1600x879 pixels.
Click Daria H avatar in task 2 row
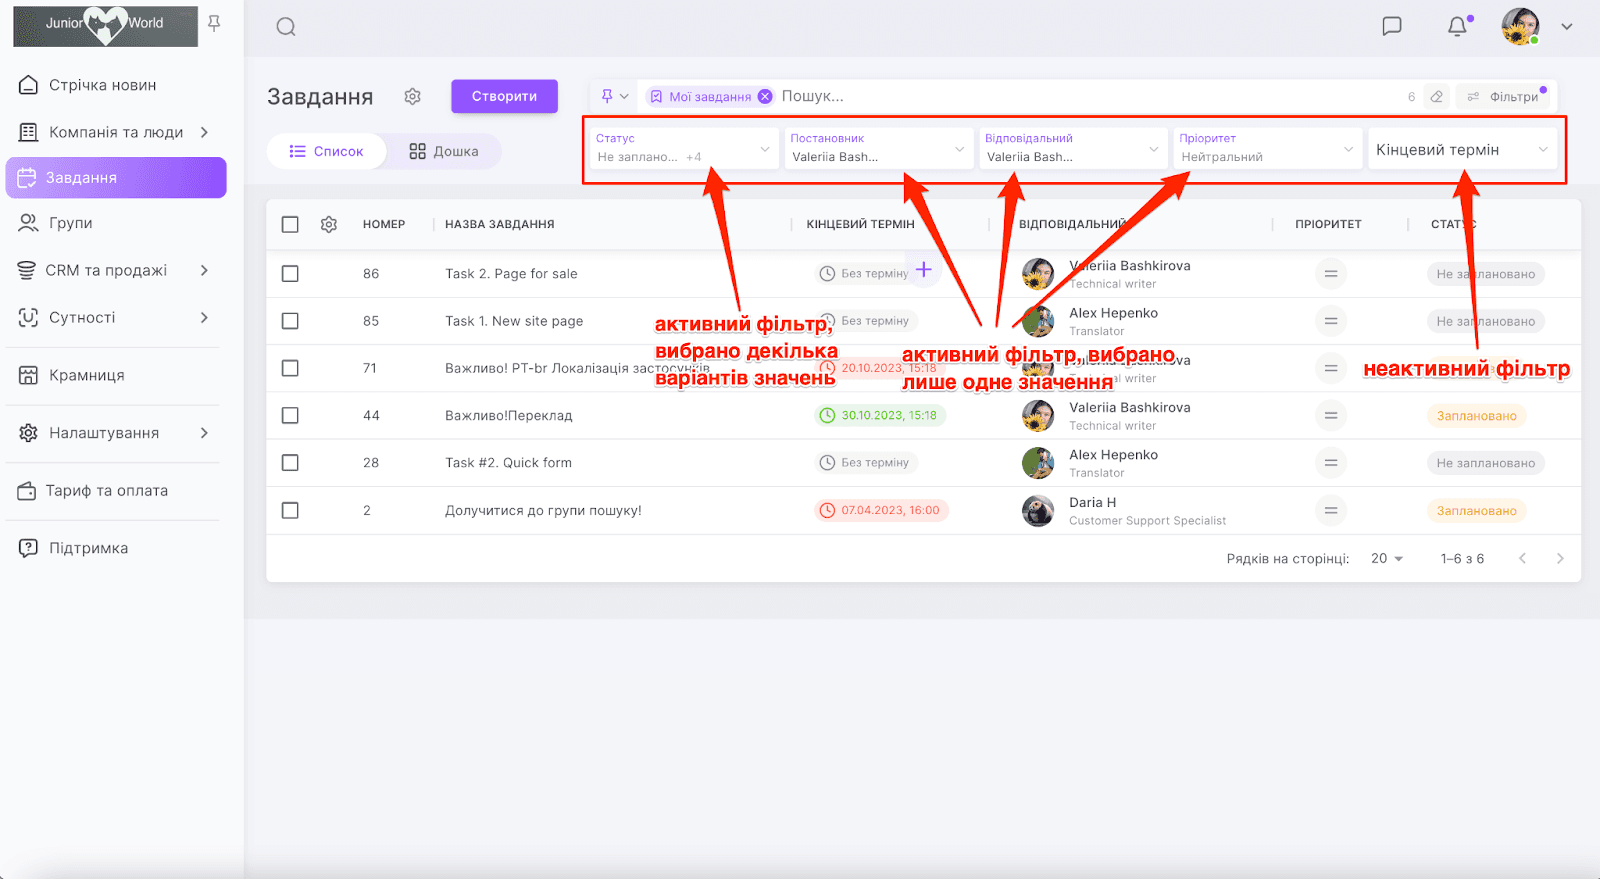click(1038, 510)
